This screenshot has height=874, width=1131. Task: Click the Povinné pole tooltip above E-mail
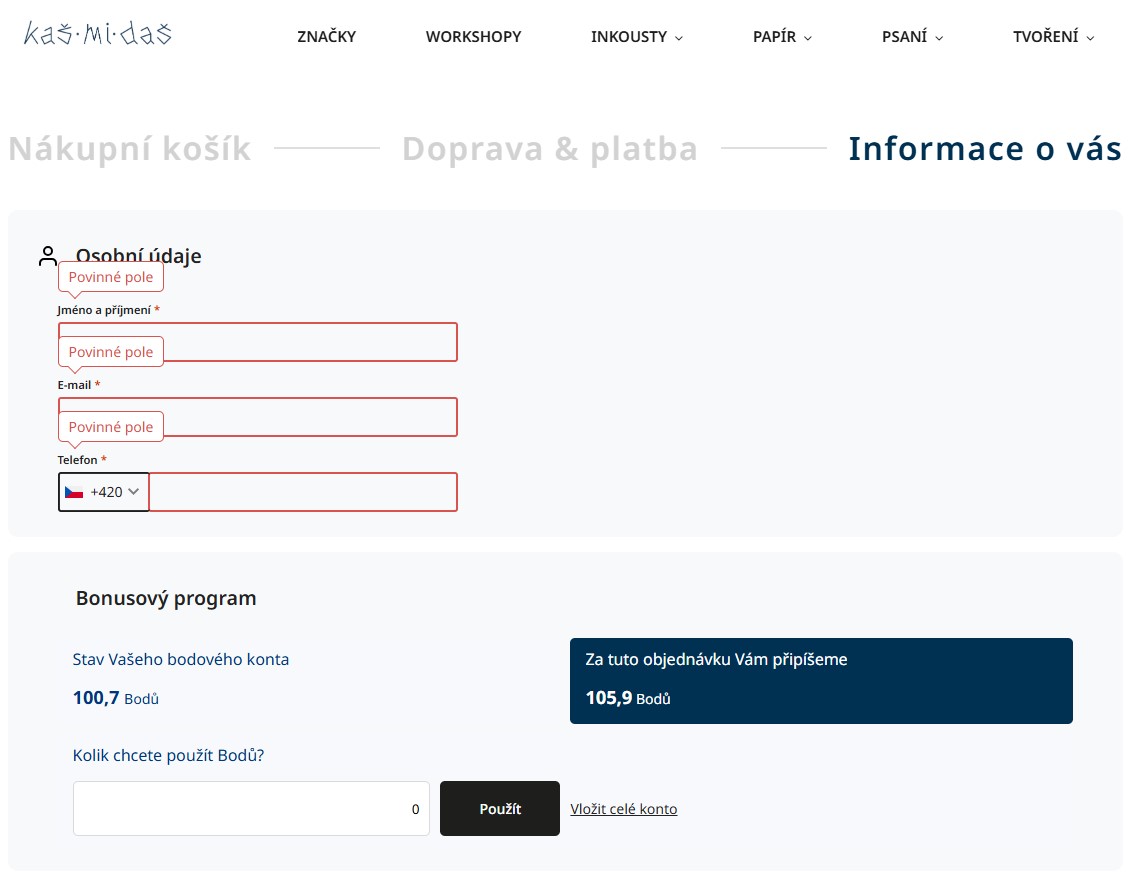[111, 352]
